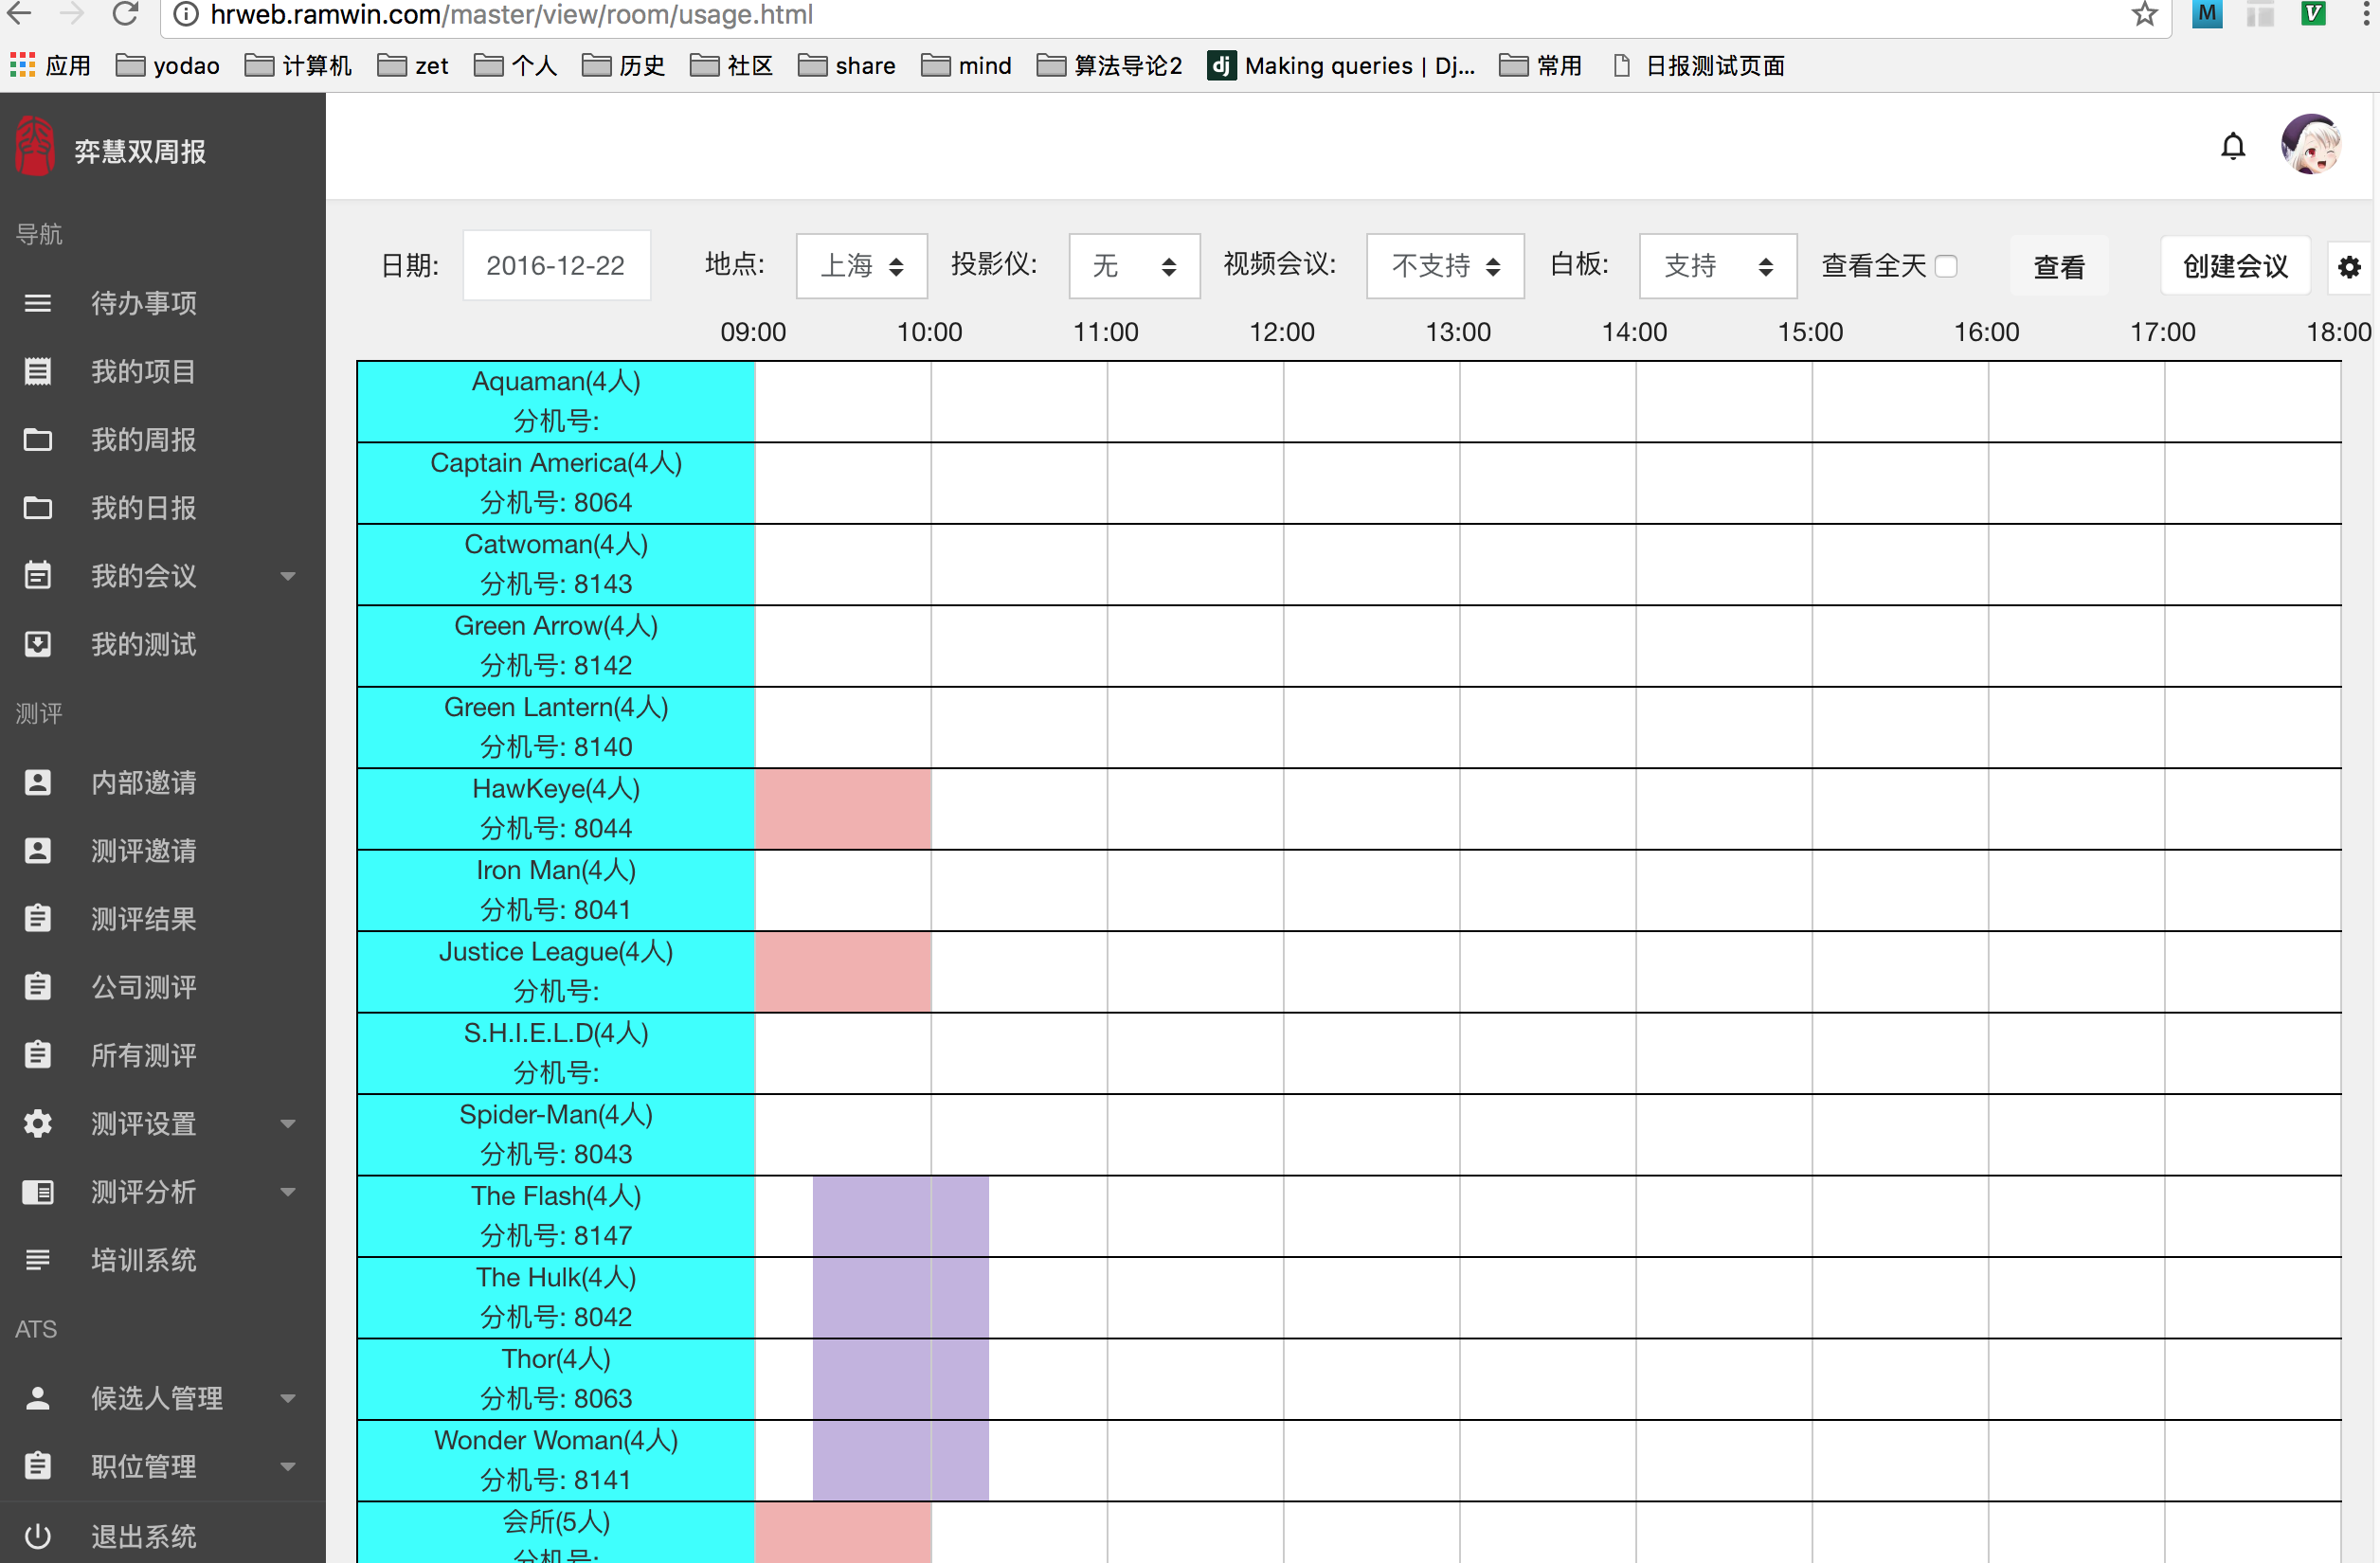Bookmark this page with the star icon
Viewport: 2380px width, 1563px height.
(x=2144, y=14)
